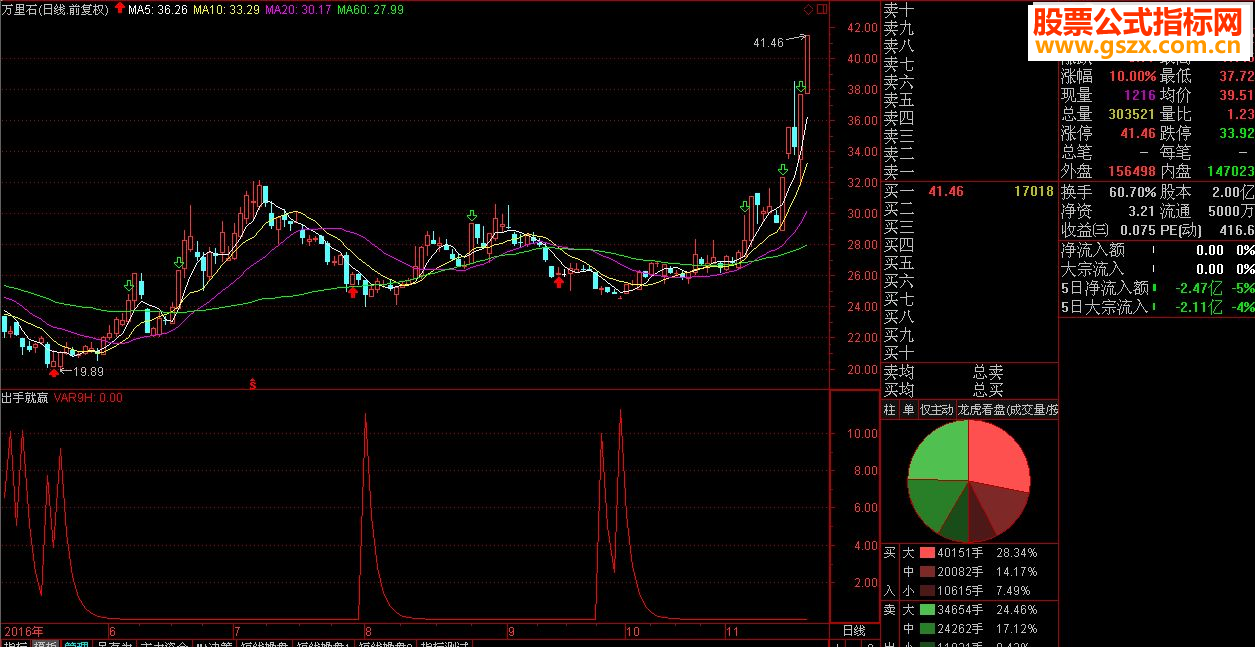Click the 买五 order book row
This screenshot has height=647, width=1255.
(969, 263)
